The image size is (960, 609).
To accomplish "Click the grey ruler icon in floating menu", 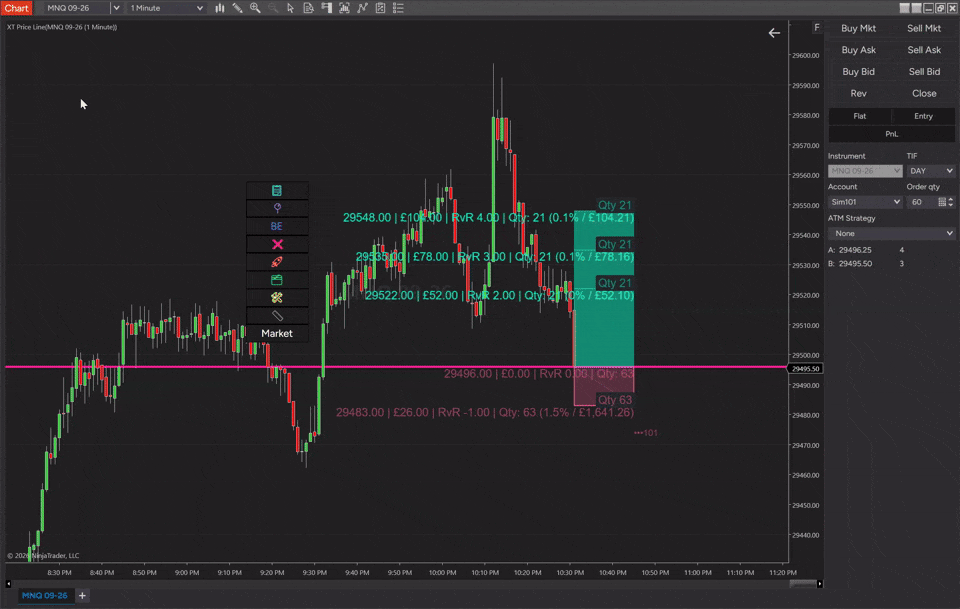I will [x=277, y=316].
